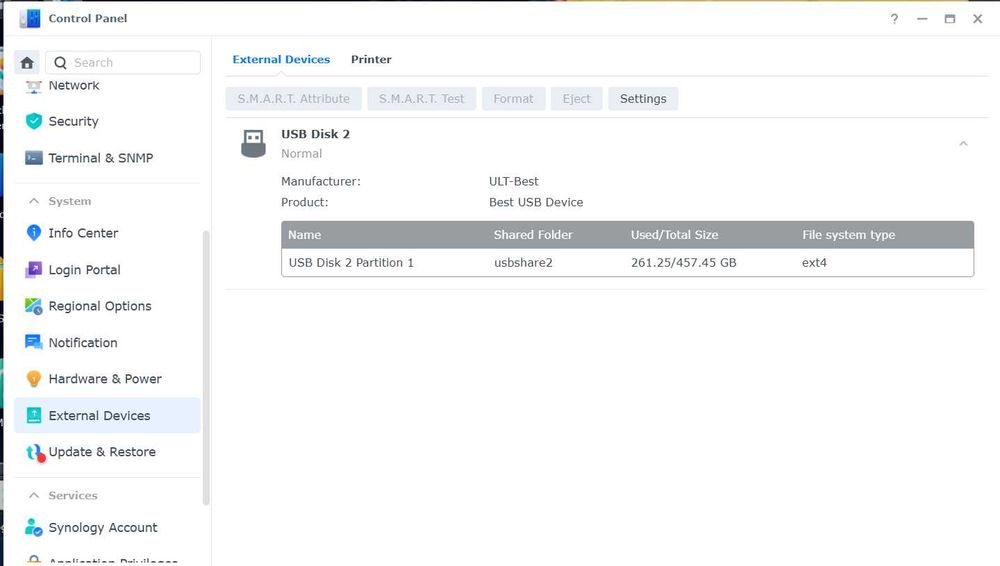
Task: Click the S.M.A.R.T. Attribute button
Action: 293,99
